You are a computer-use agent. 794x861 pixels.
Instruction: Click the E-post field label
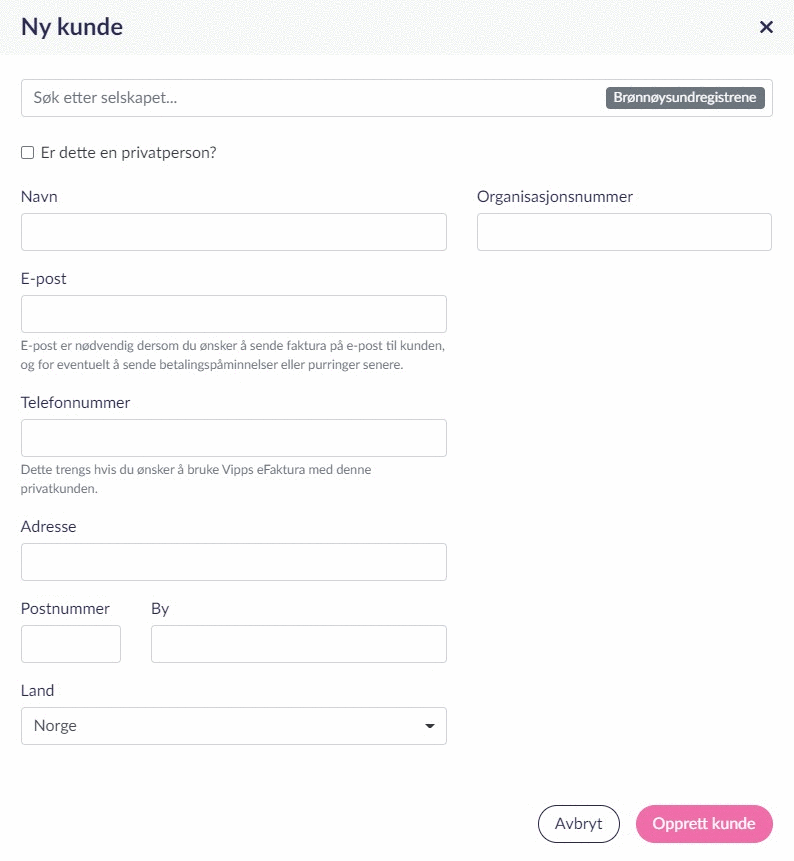point(44,279)
